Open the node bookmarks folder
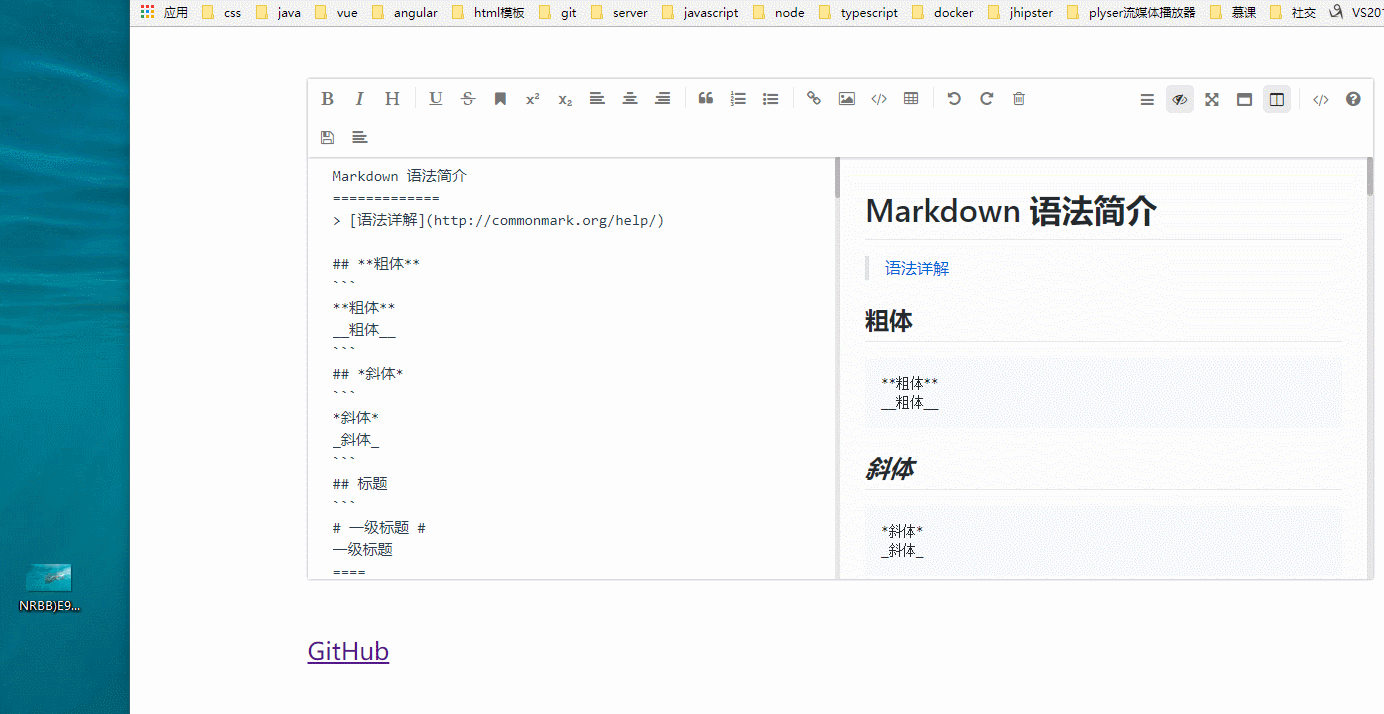Screen dimensions: 1384x714 [x=778, y=13]
